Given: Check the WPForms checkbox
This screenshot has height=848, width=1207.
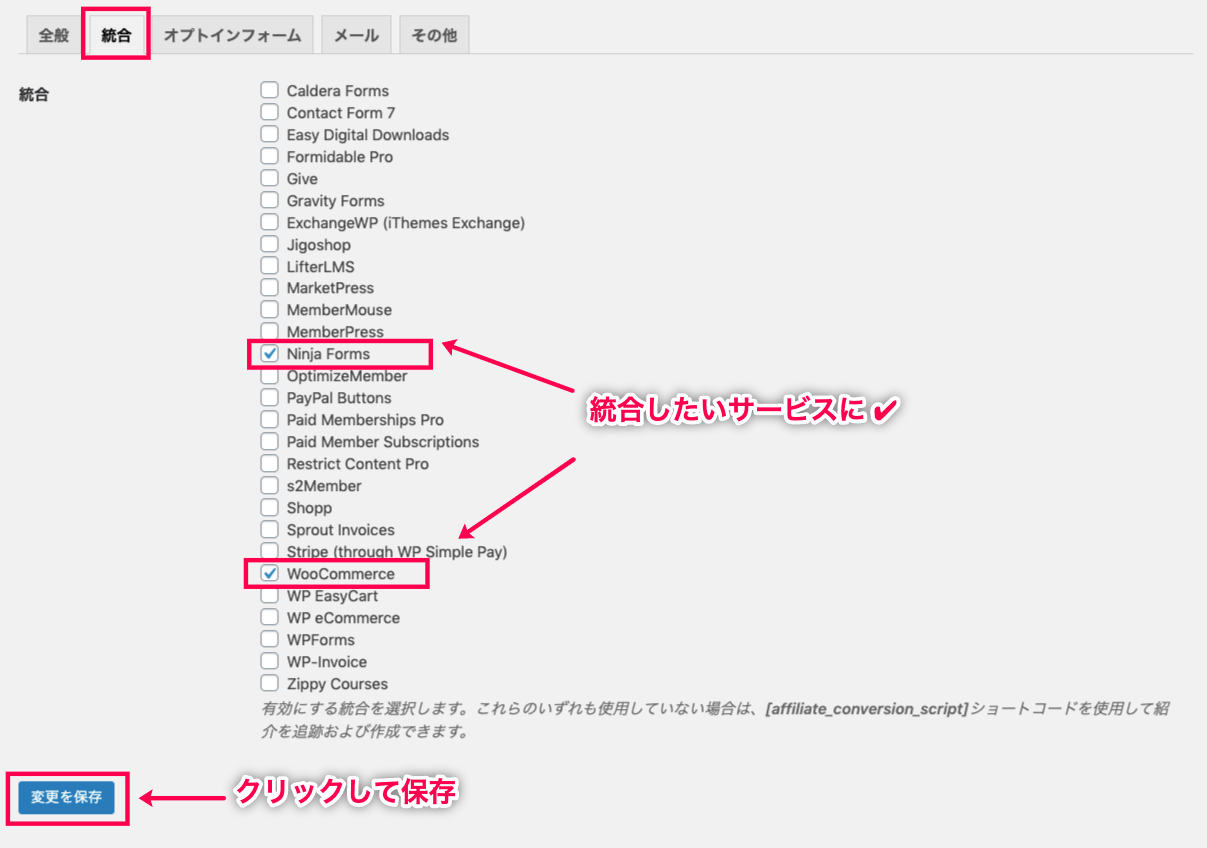Looking at the screenshot, I should 269,640.
